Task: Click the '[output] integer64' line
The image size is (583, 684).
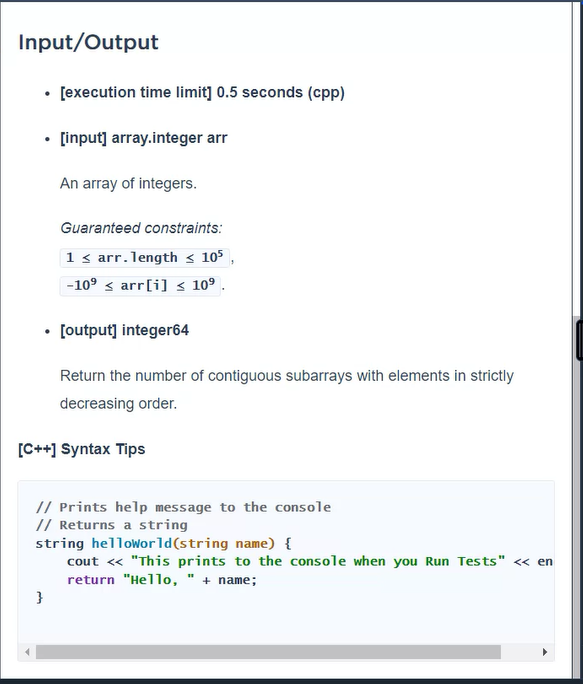Action: (x=125, y=330)
